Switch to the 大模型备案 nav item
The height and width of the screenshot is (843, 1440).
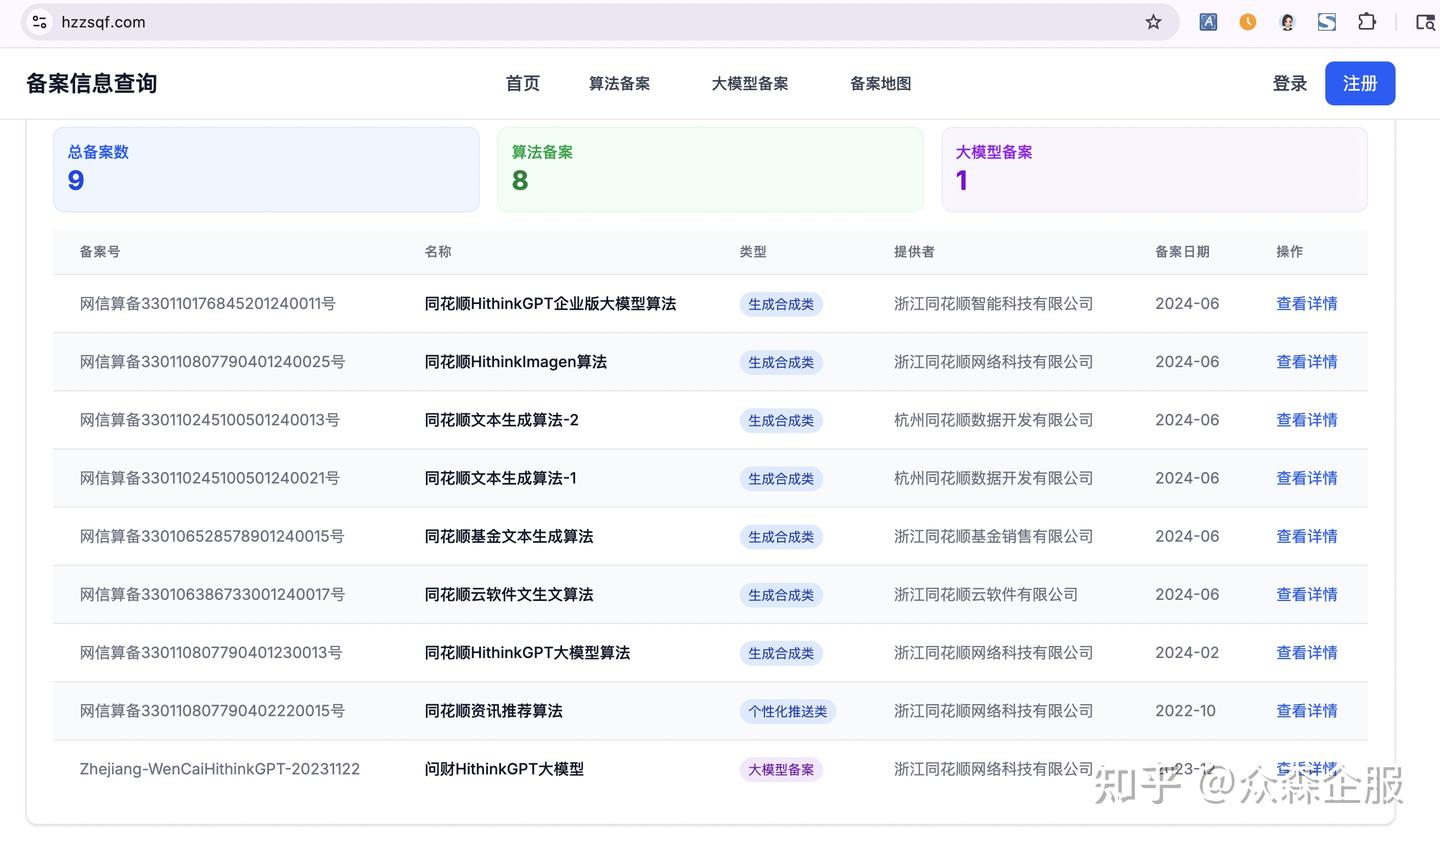750,84
